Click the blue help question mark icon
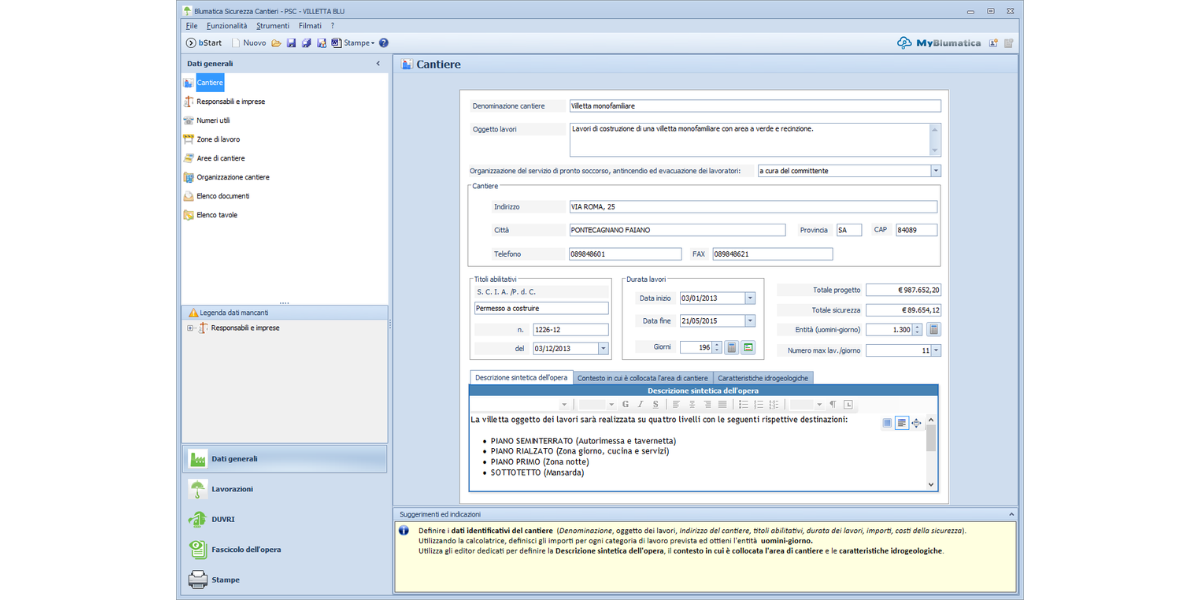 (384, 43)
